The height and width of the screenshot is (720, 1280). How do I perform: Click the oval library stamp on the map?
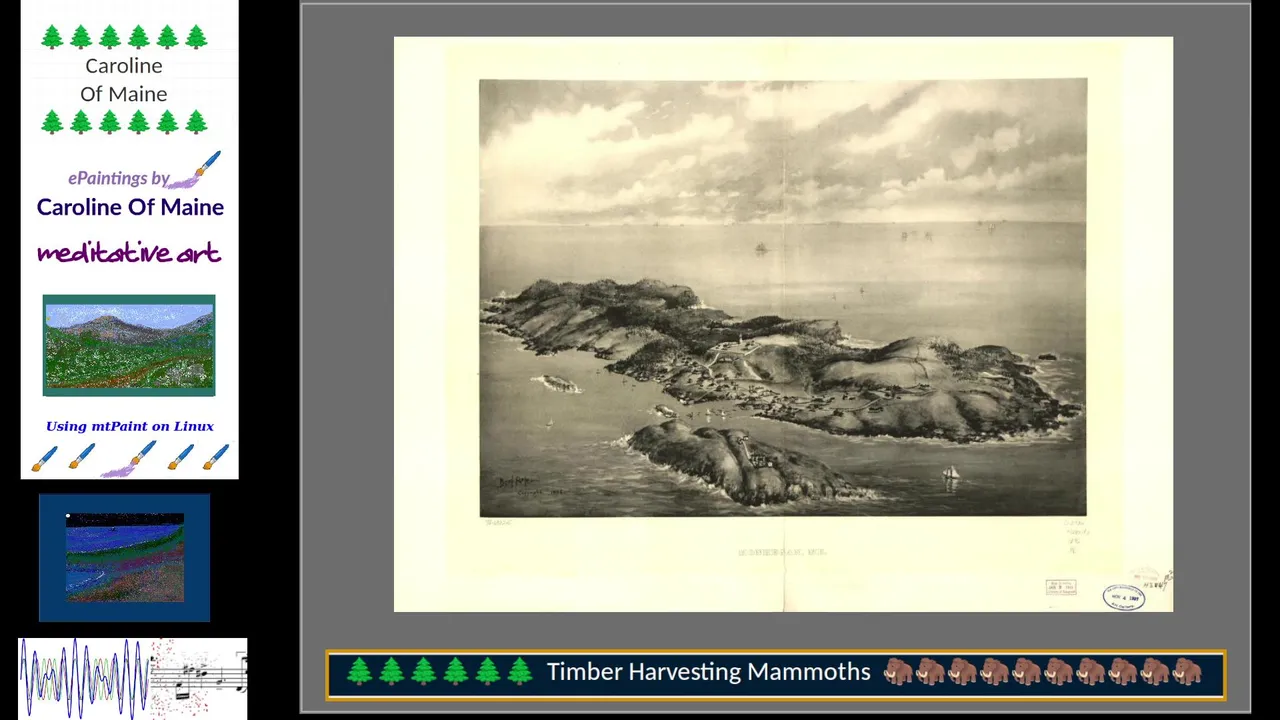coord(1124,598)
